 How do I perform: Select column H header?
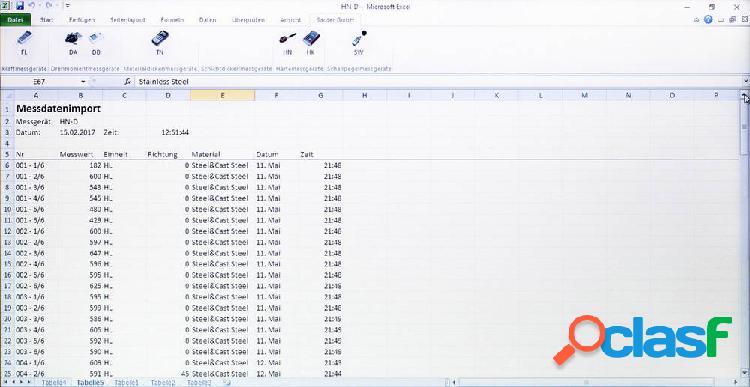[364, 96]
